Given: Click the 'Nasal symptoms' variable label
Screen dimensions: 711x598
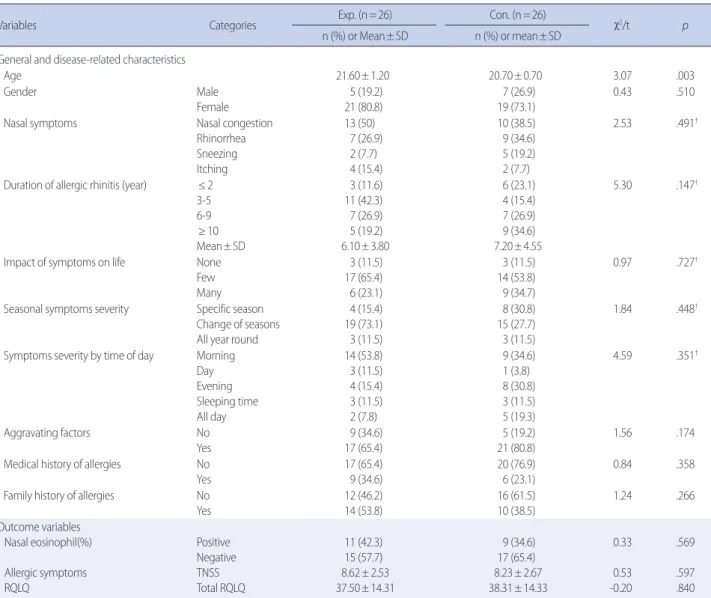Looking at the screenshot, I should point(40,123).
